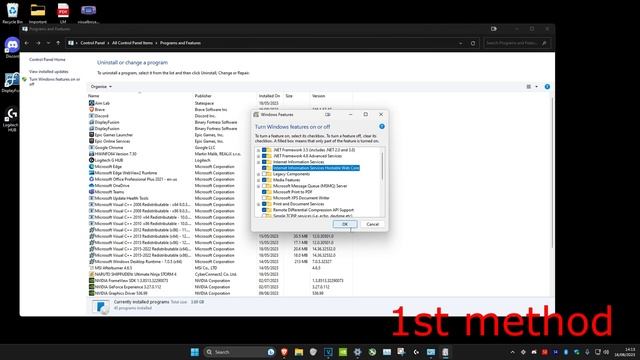640x360 pixels.
Task: Open the Discord desktop shortcut
Action: click(12, 47)
